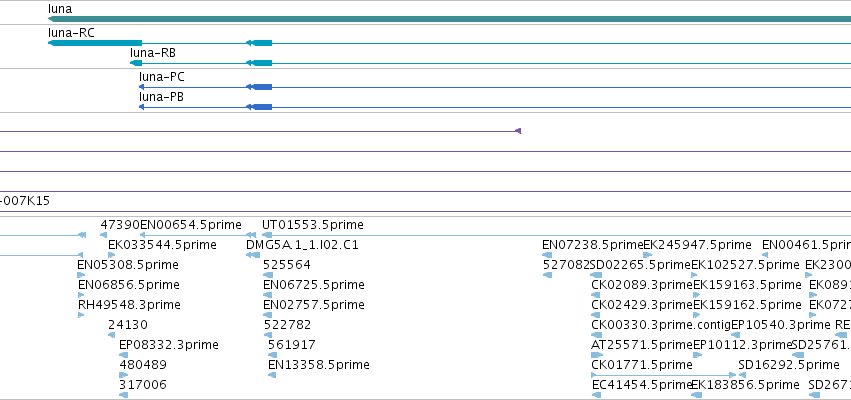
Task: Select the wide luna-RC exon block at the transcript's left end
Action: [x=95, y=43]
